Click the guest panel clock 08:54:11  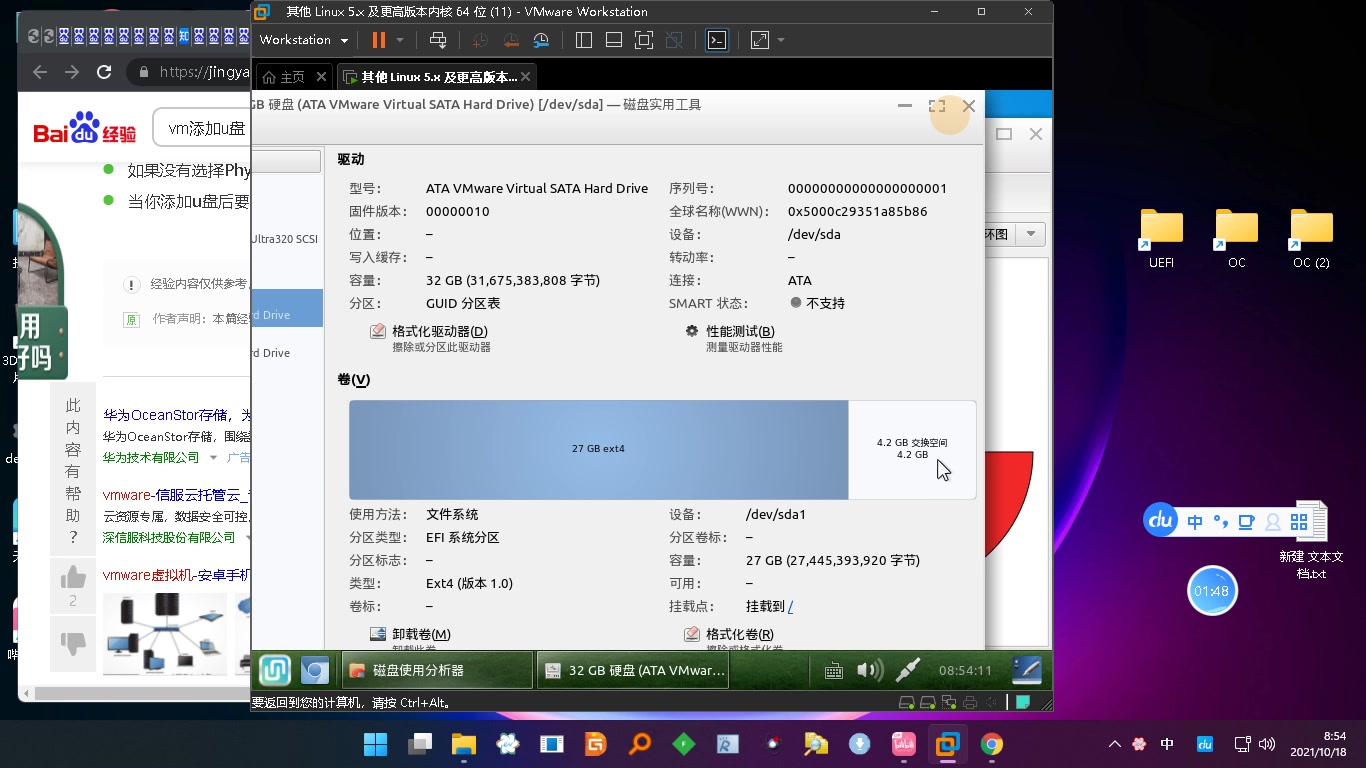pyautogui.click(x=965, y=671)
